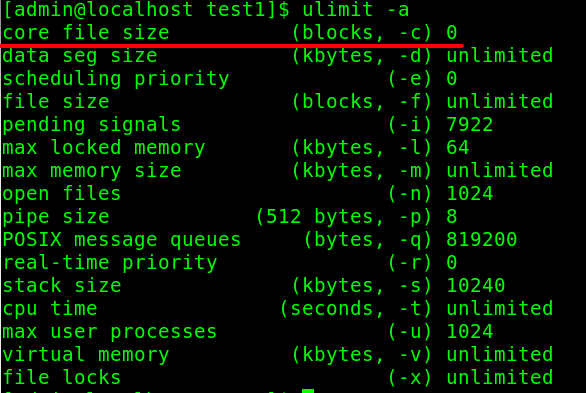The image size is (586, 393).
Task: Click the '(512 bytes, -p)' text
Action: (344, 217)
